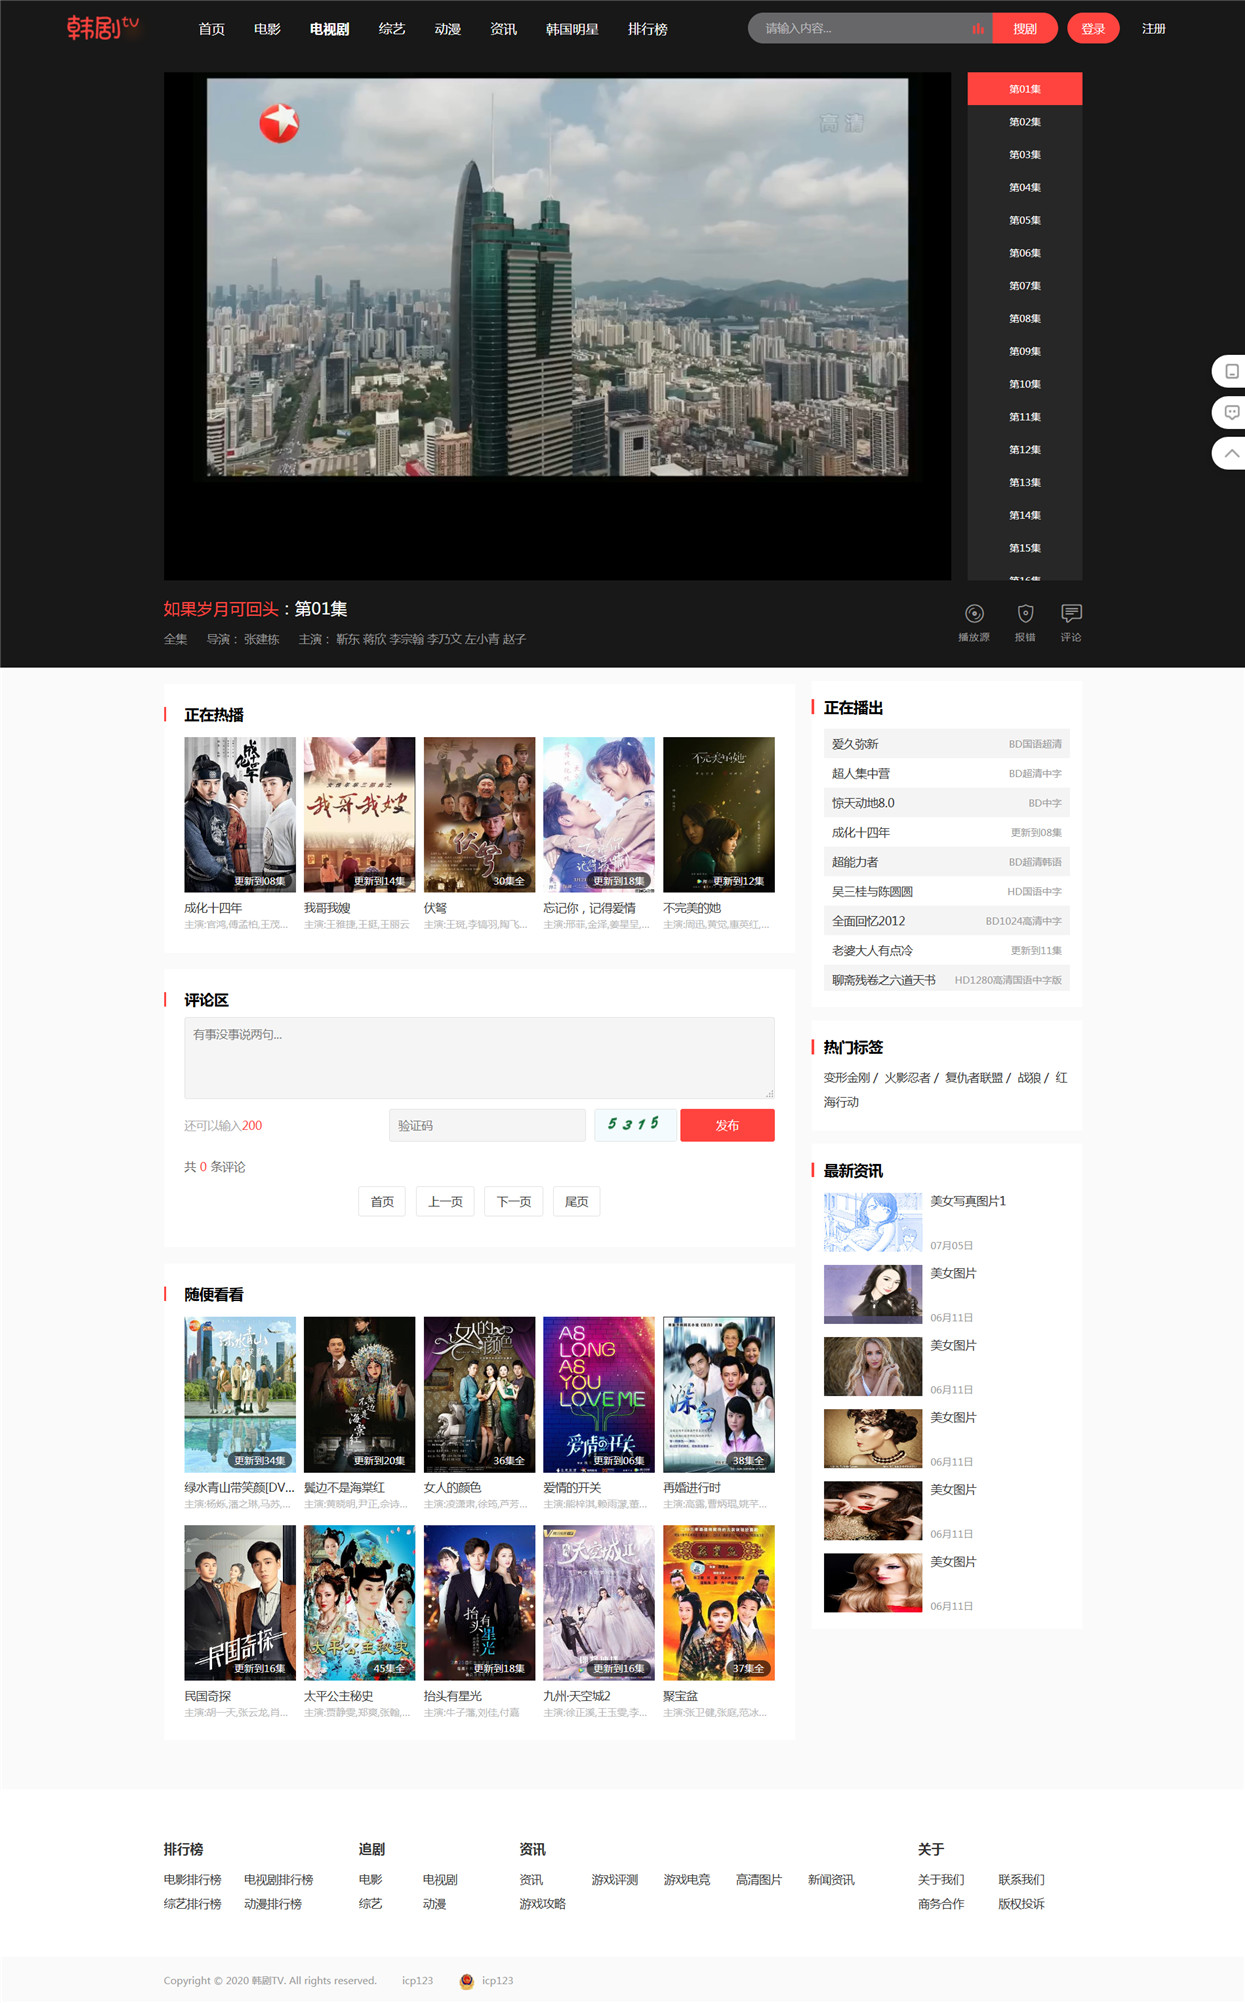This screenshot has width=1245, height=2003.
Task: Click 下一页 pagination button
Action: (514, 1202)
